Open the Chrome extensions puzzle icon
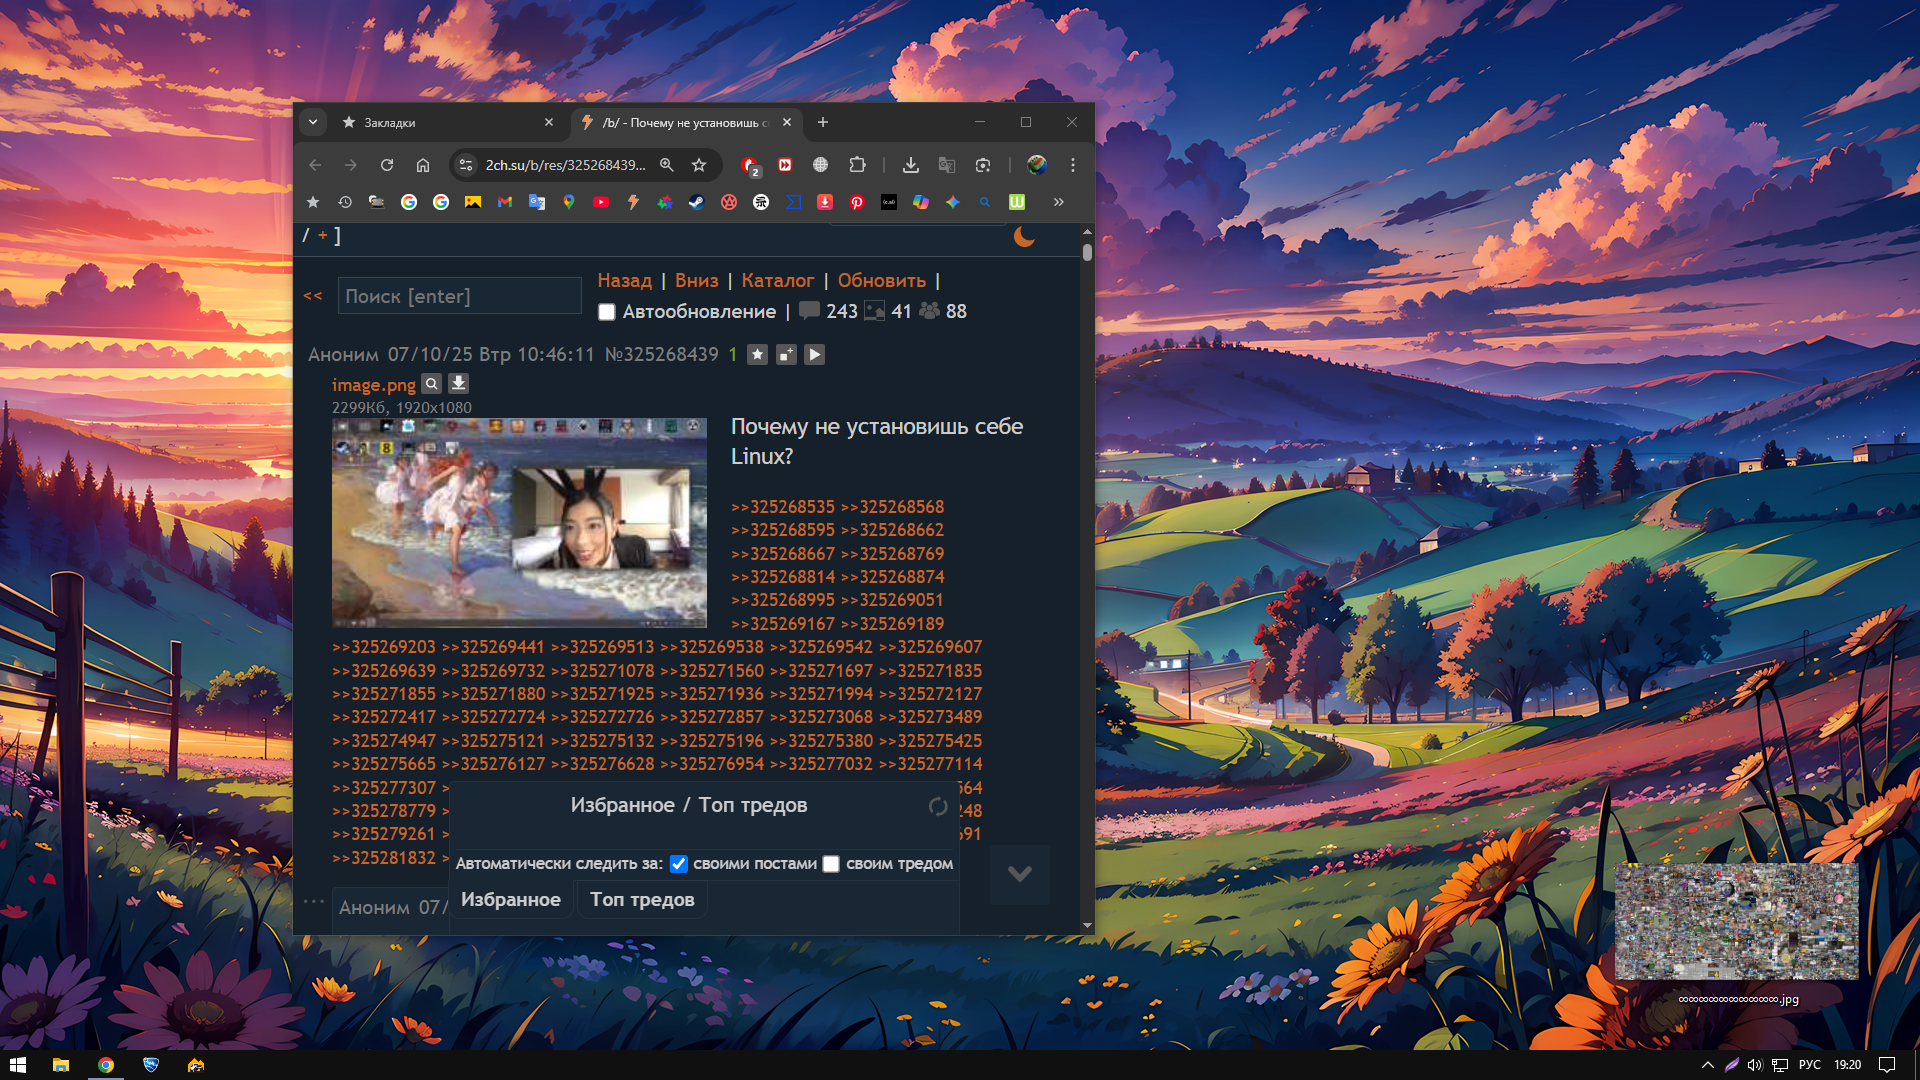 click(x=857, y=165)
